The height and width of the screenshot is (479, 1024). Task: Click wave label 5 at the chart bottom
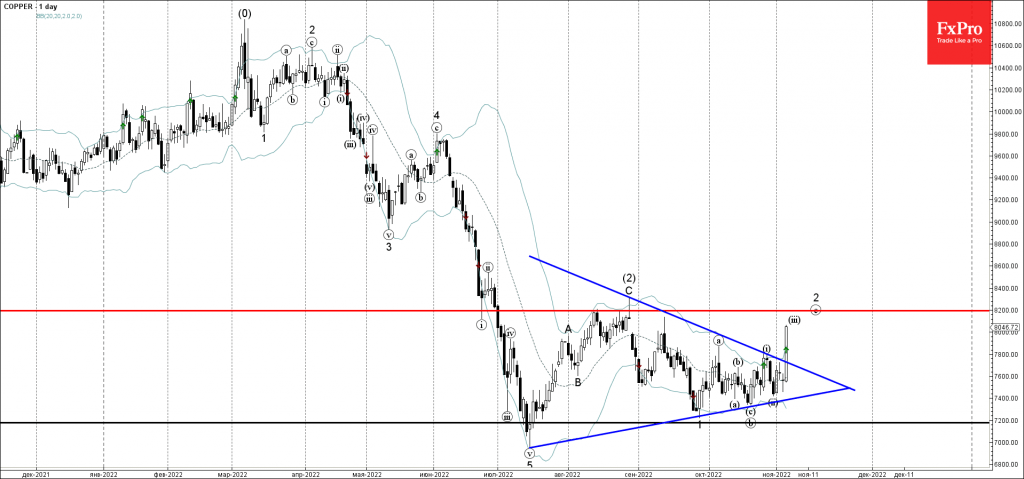click(x=529, y=464)
